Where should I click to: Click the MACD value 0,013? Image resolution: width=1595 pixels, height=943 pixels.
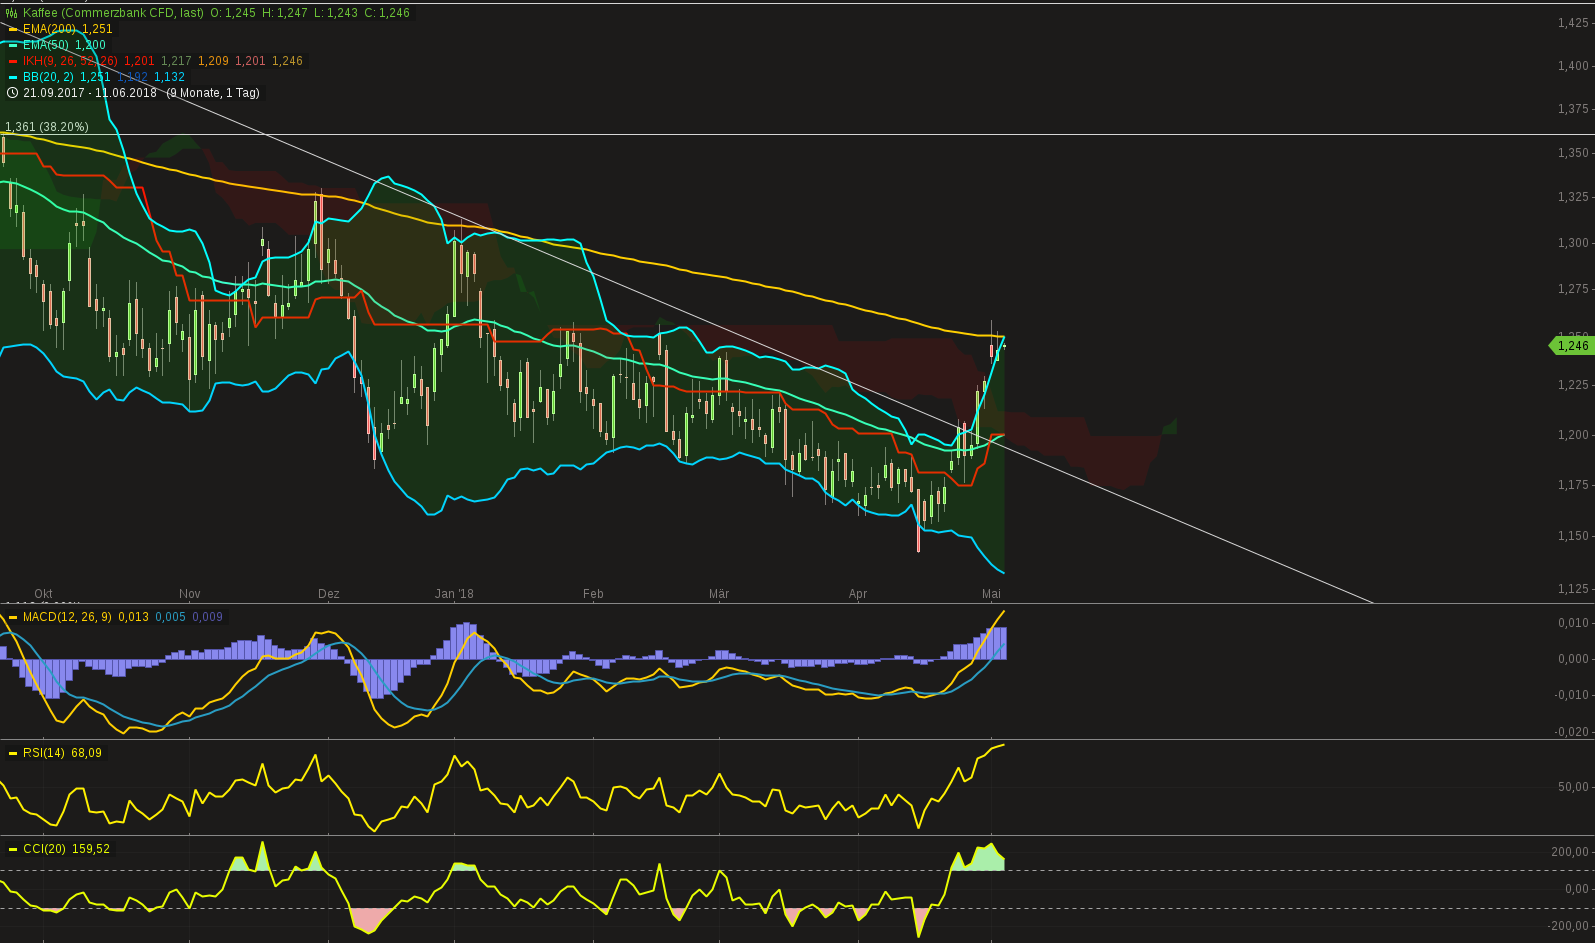133,617
